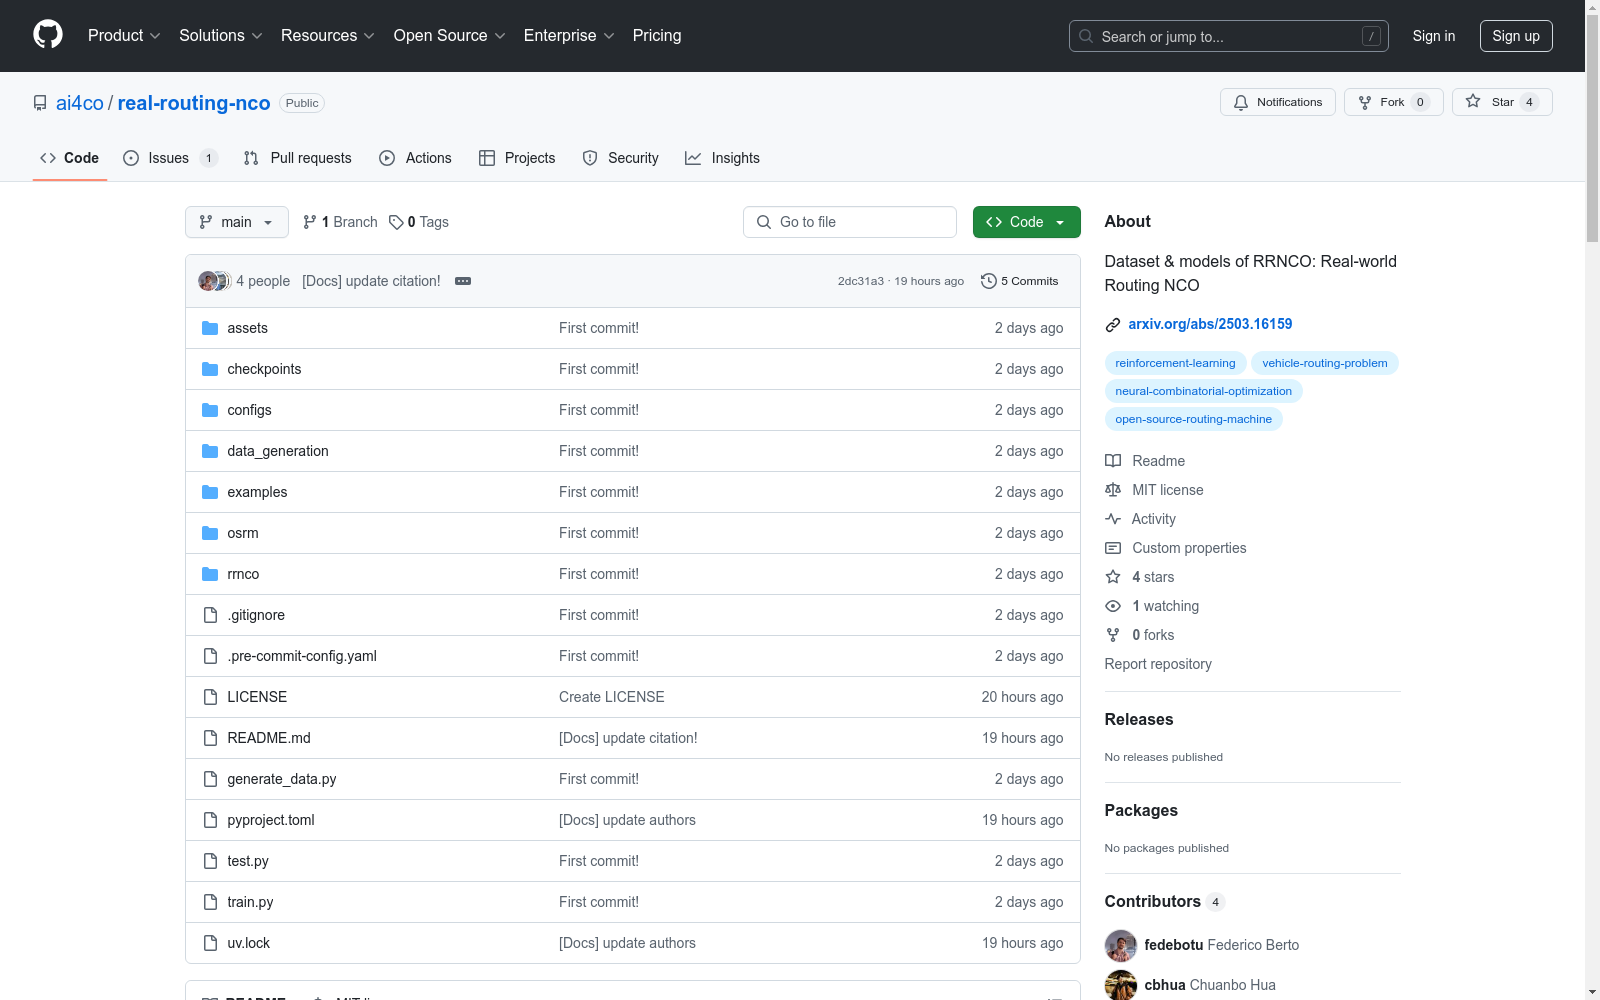Select the Code tab
1600x1000 pixels.
(70, 158)
